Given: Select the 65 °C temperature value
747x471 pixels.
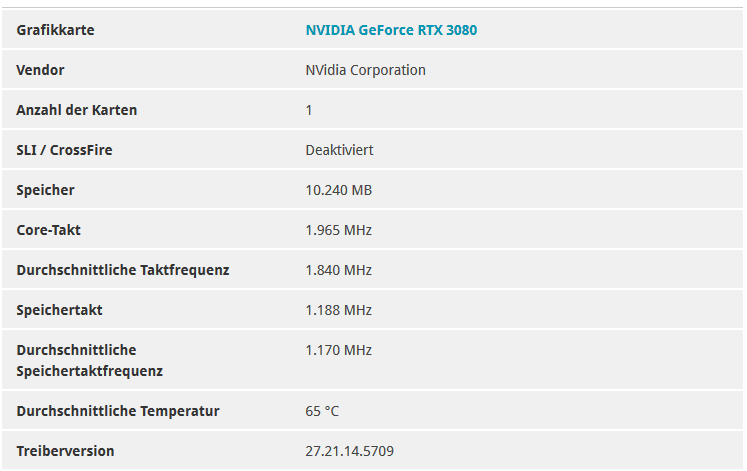Looking at the screenshot, I should (322, 411).
